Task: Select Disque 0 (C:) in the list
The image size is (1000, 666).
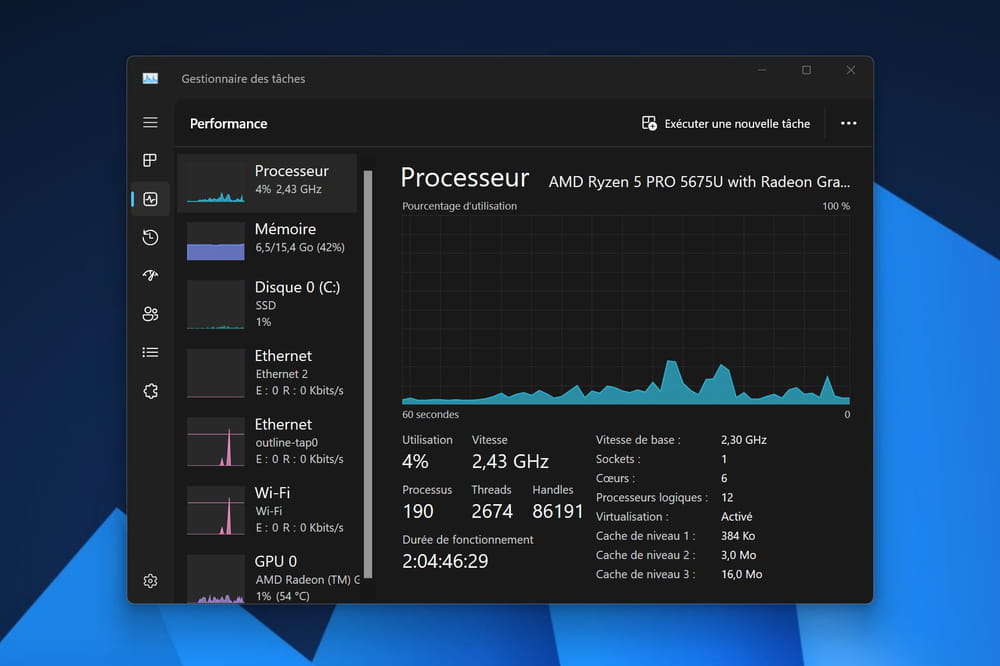Action: coord(267,303)
